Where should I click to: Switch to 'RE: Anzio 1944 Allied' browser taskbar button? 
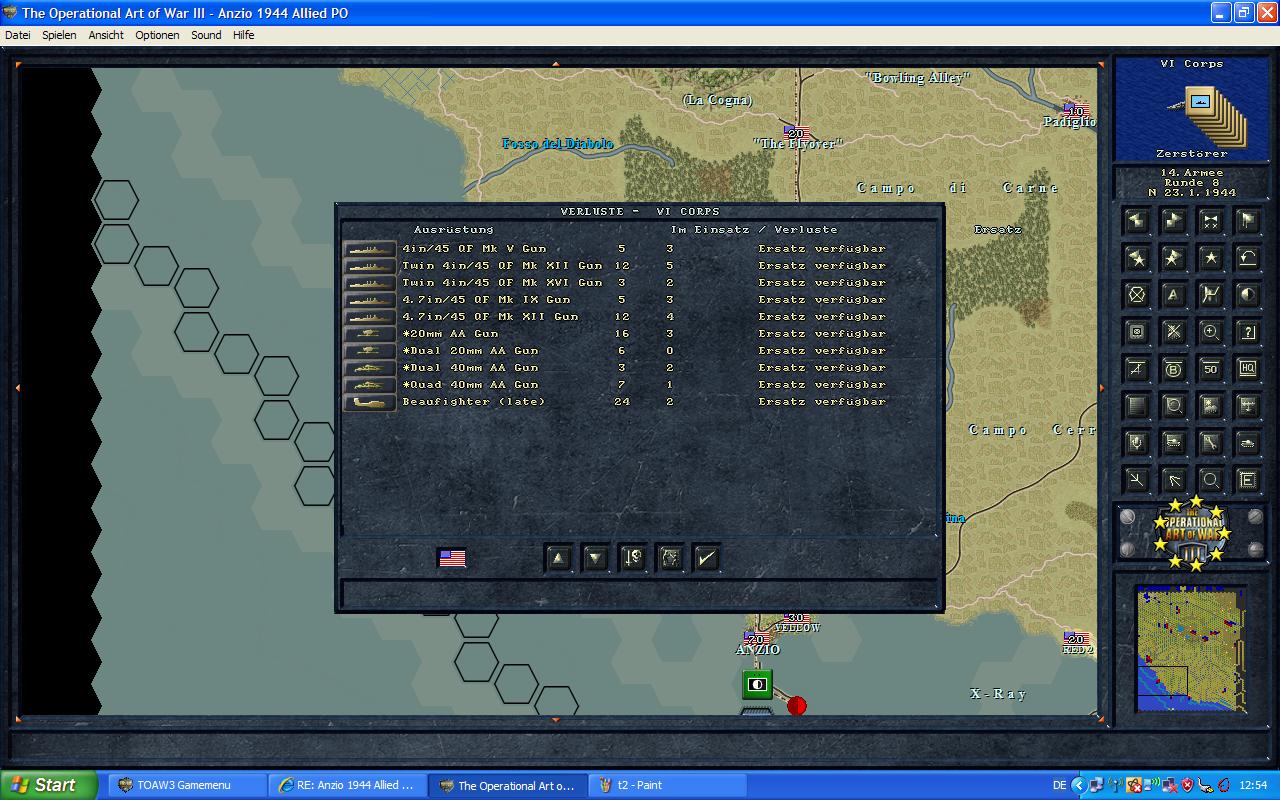click(x=347, y=785)
